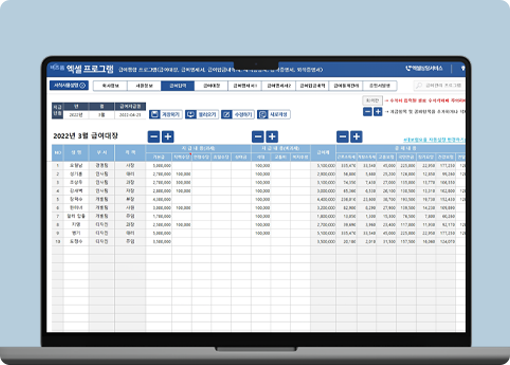The height and width of the screenshot is (365, 510).
Task: Open the cyan insurance rate settings link
Action: [x=434, y=140]
